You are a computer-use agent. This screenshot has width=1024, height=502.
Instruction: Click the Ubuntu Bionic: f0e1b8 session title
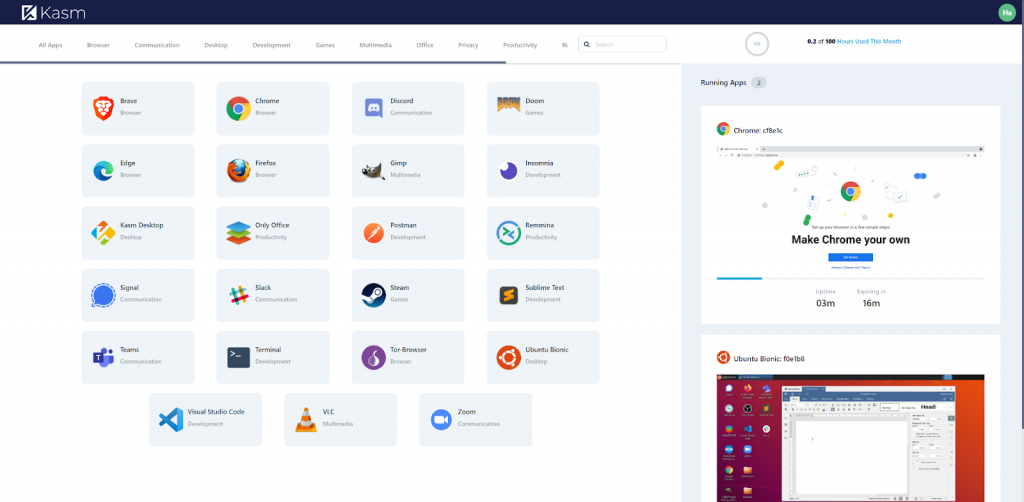769,358
